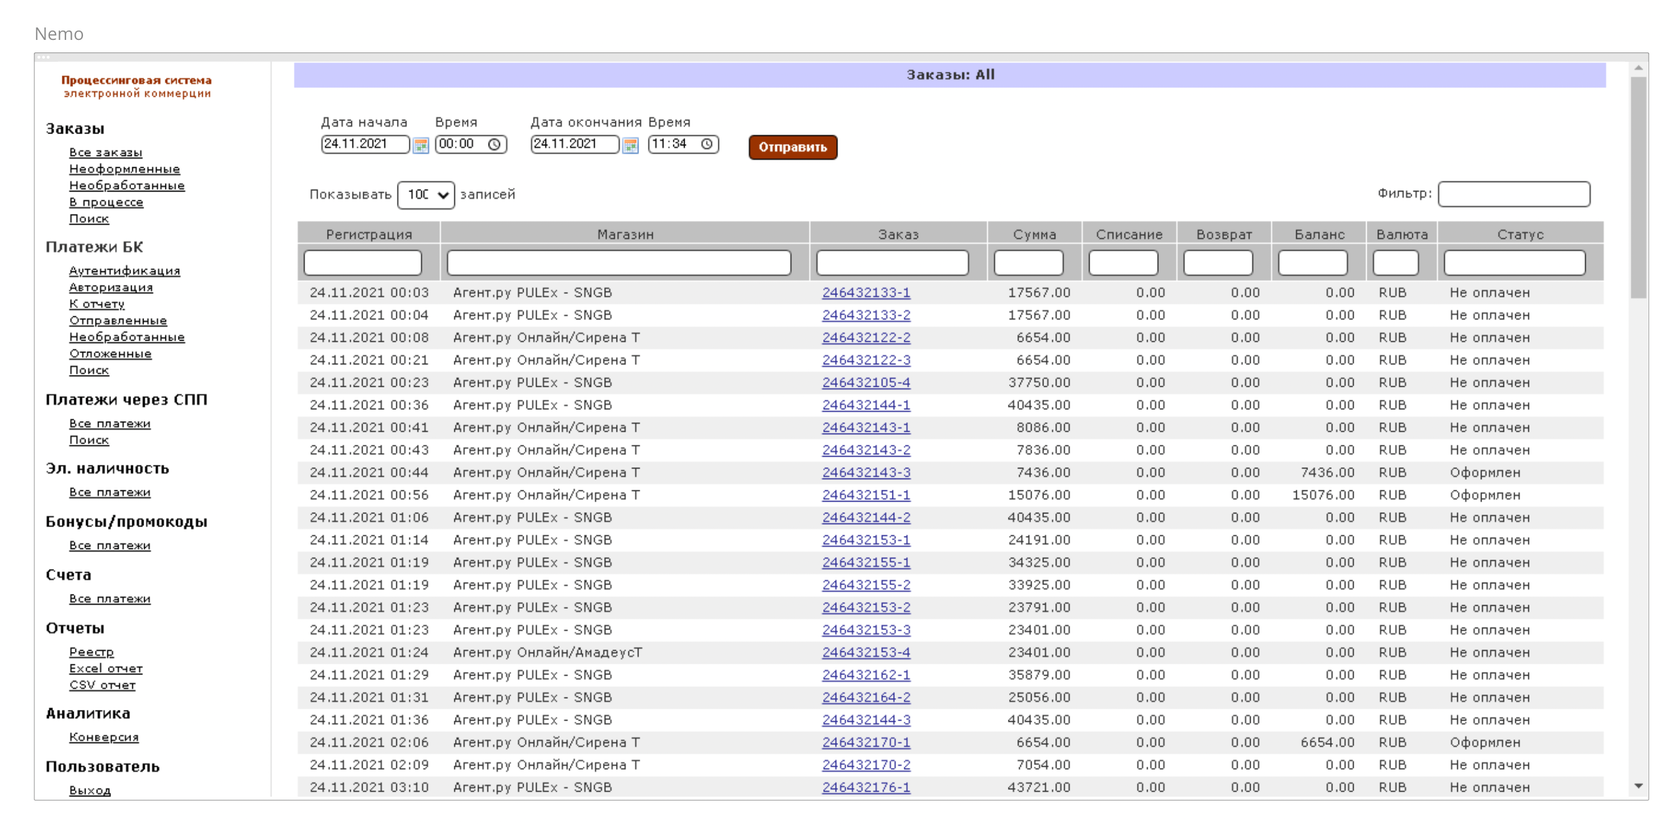Open order 246432105-4
This screenshot has height=826, width=1680.
(x=866, y=383)
